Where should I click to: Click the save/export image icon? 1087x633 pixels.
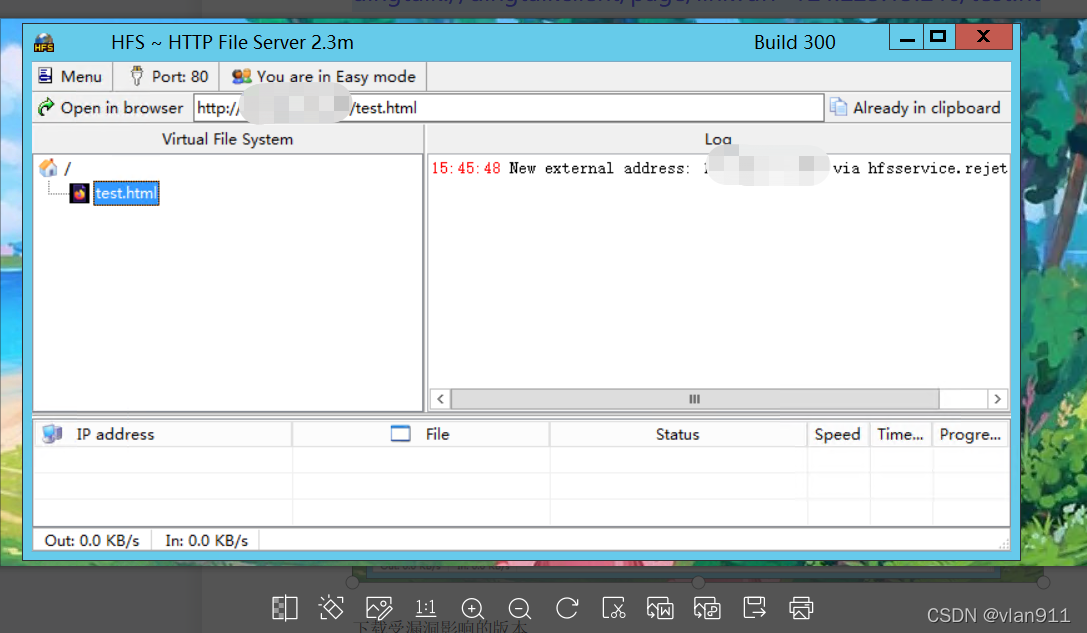(754, 608)
